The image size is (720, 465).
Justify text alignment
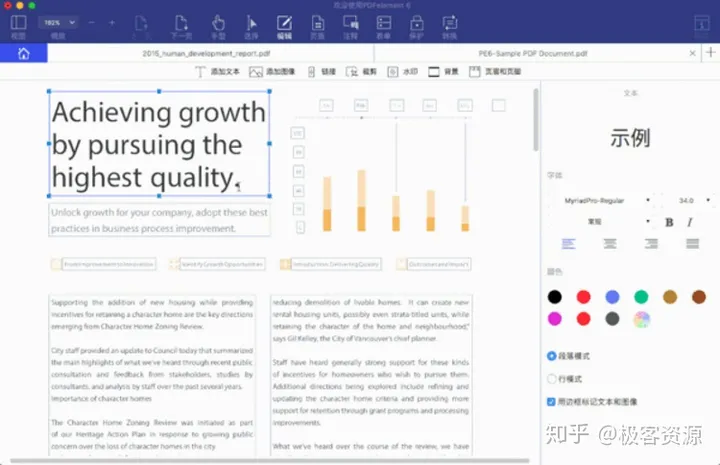692,243
